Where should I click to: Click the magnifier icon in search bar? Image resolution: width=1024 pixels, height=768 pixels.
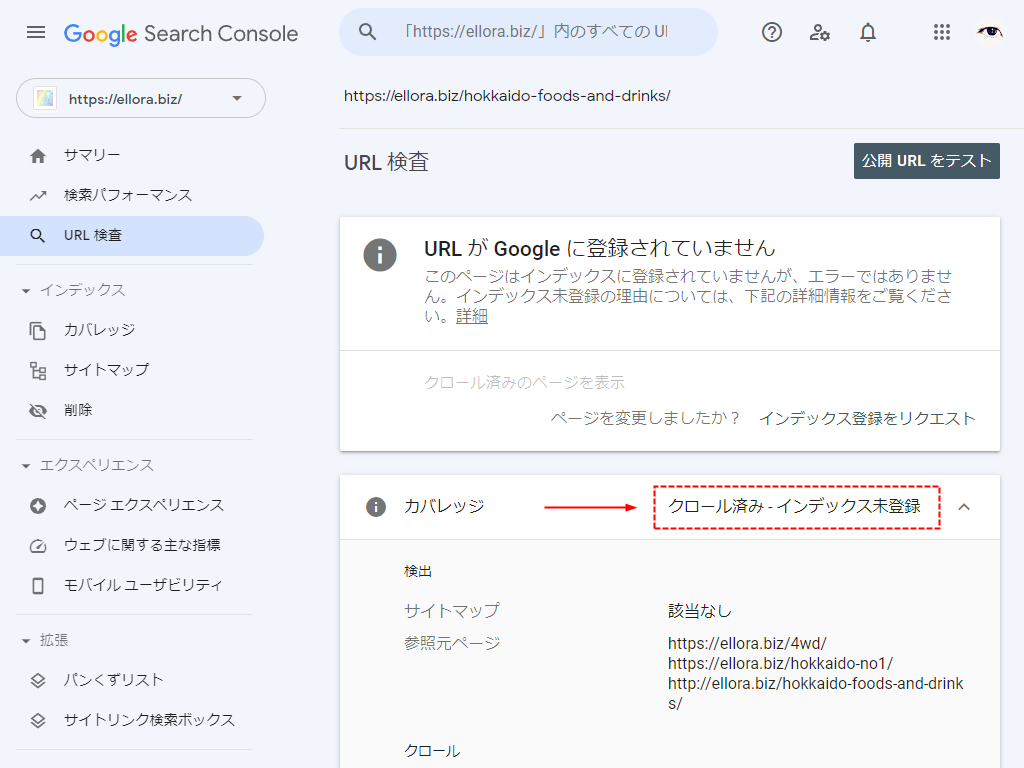(x=368, y=32)
